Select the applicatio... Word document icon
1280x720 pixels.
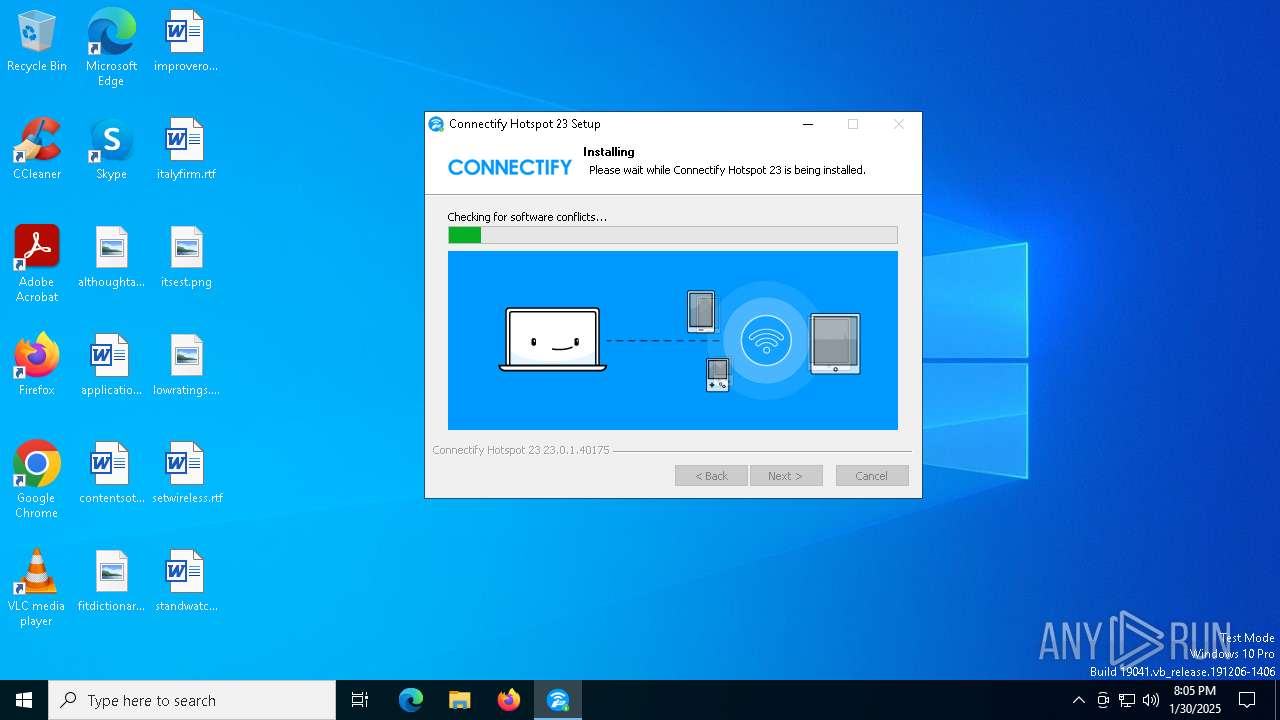tap(111, 366)
